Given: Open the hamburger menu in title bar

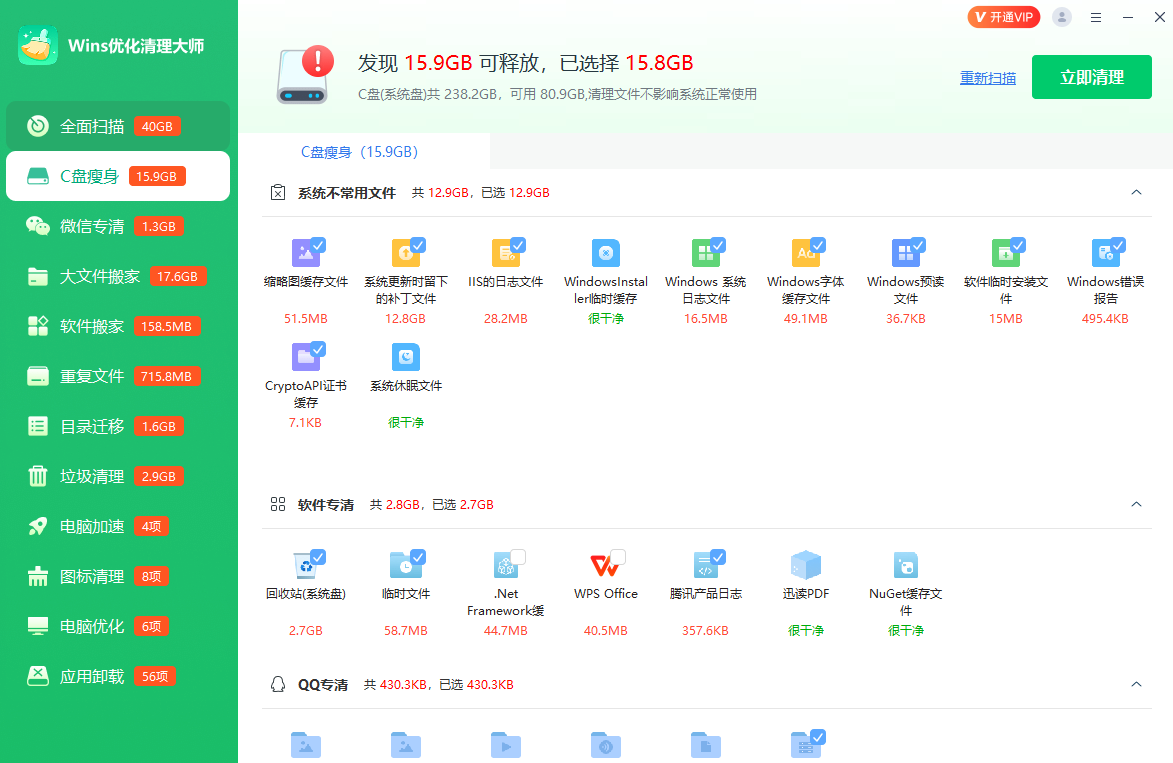Looking at the screenshot, I should (x=1096, y=17).
